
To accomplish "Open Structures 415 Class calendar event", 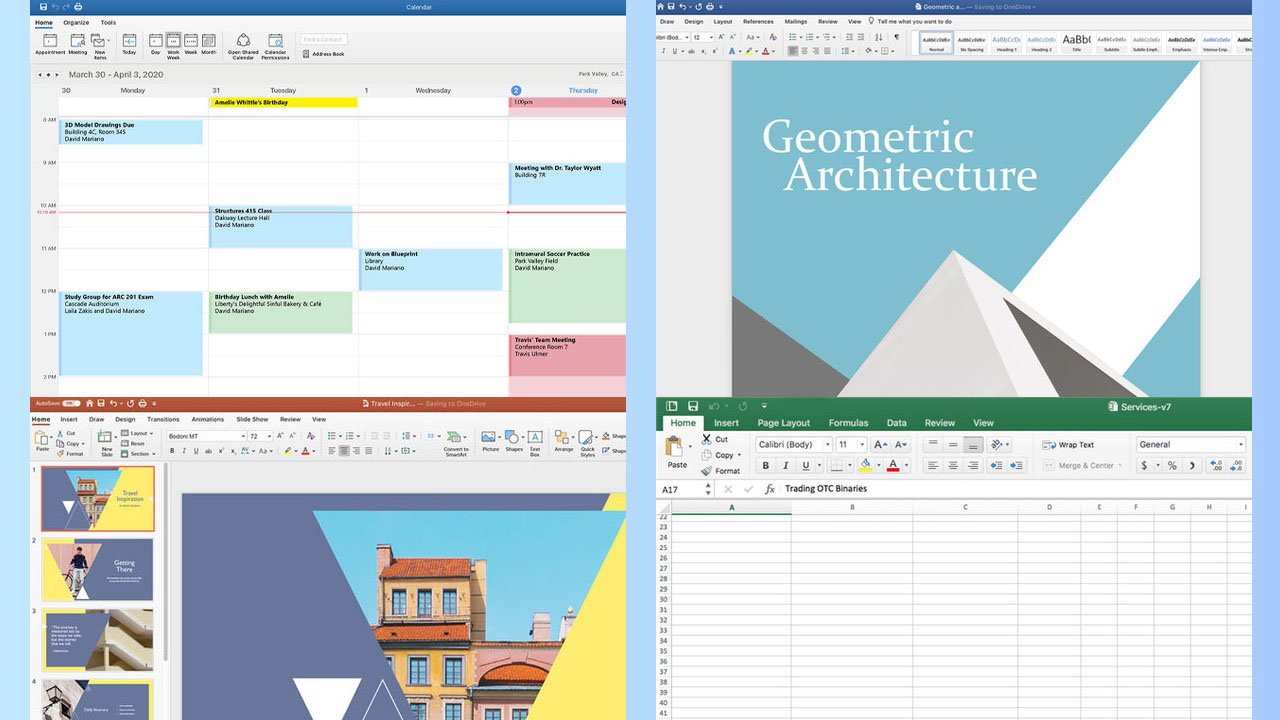I will pyautogui.click(x=281, y=227).
